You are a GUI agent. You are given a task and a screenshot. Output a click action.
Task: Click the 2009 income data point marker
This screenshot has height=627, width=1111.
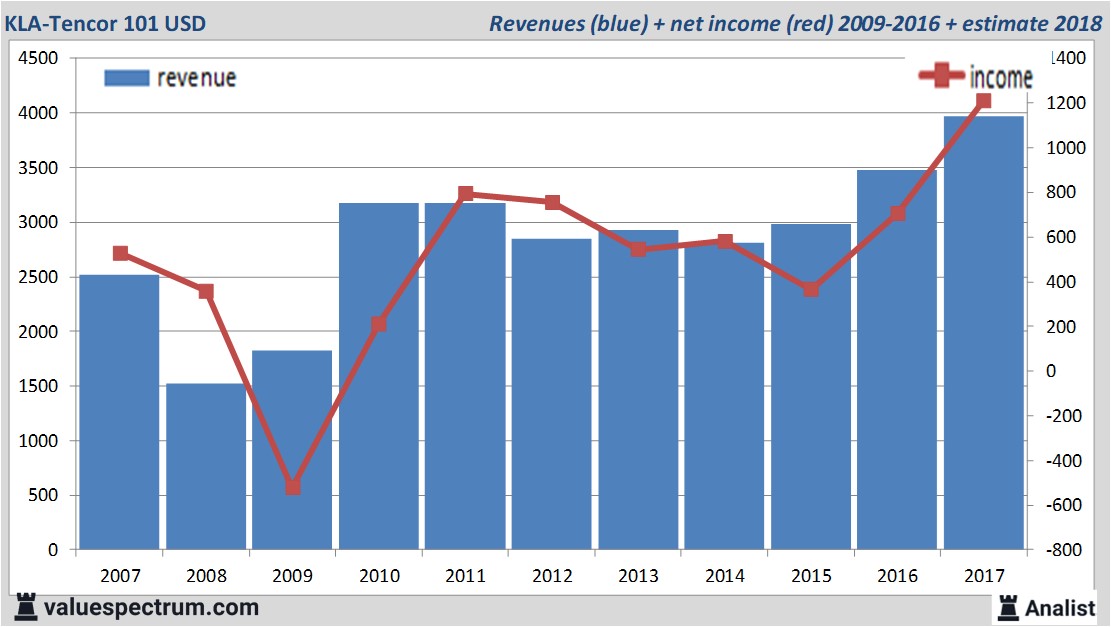coord(293,486)
